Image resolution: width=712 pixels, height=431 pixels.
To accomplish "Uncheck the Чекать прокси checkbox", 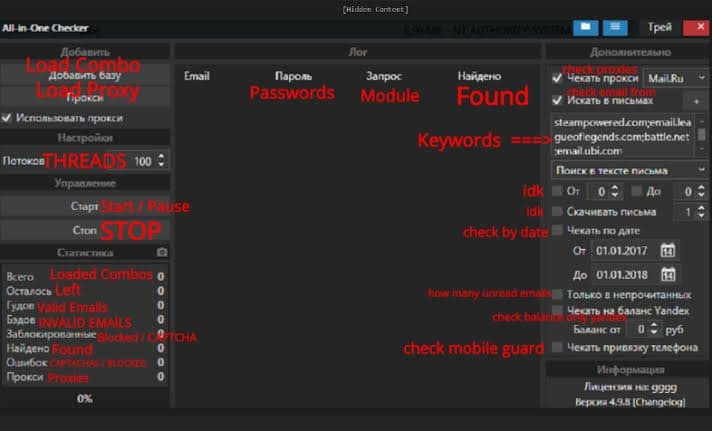I will 557,79.
